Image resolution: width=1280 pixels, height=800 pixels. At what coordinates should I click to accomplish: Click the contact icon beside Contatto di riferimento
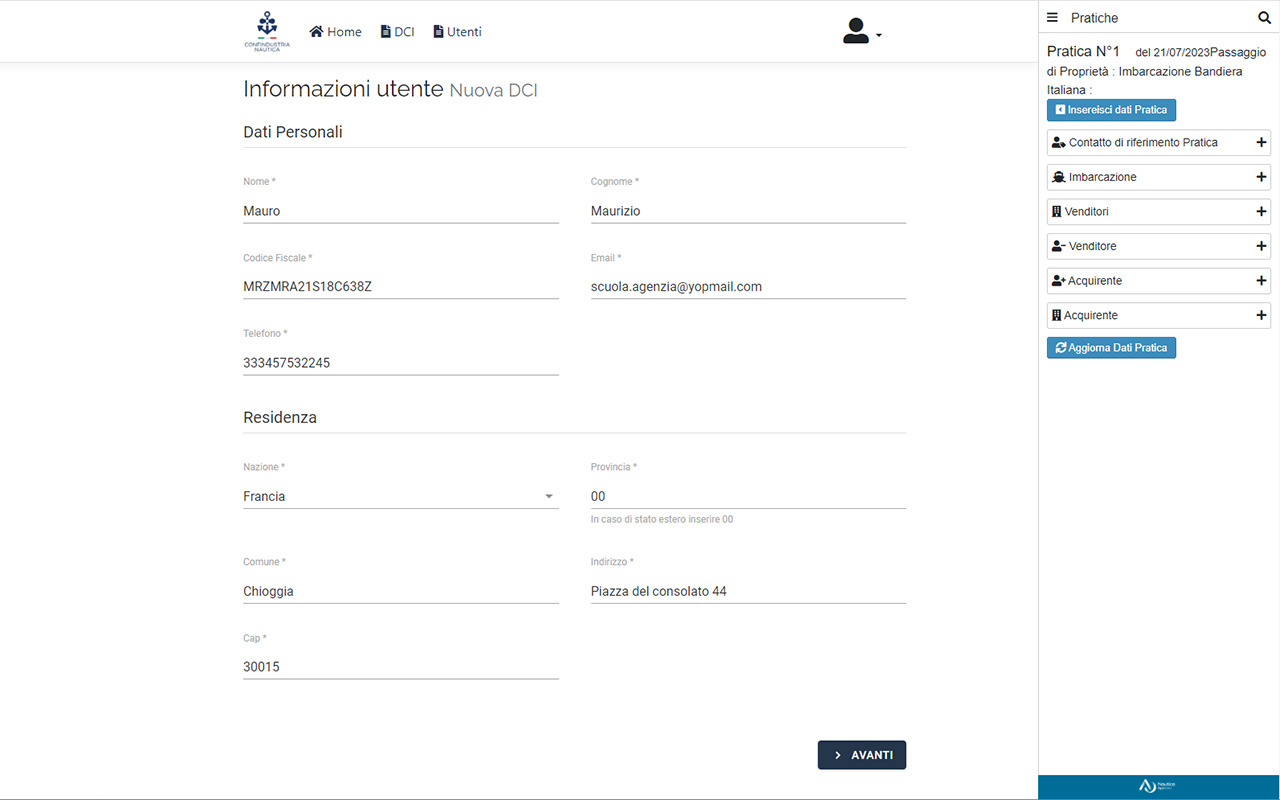1059,143
